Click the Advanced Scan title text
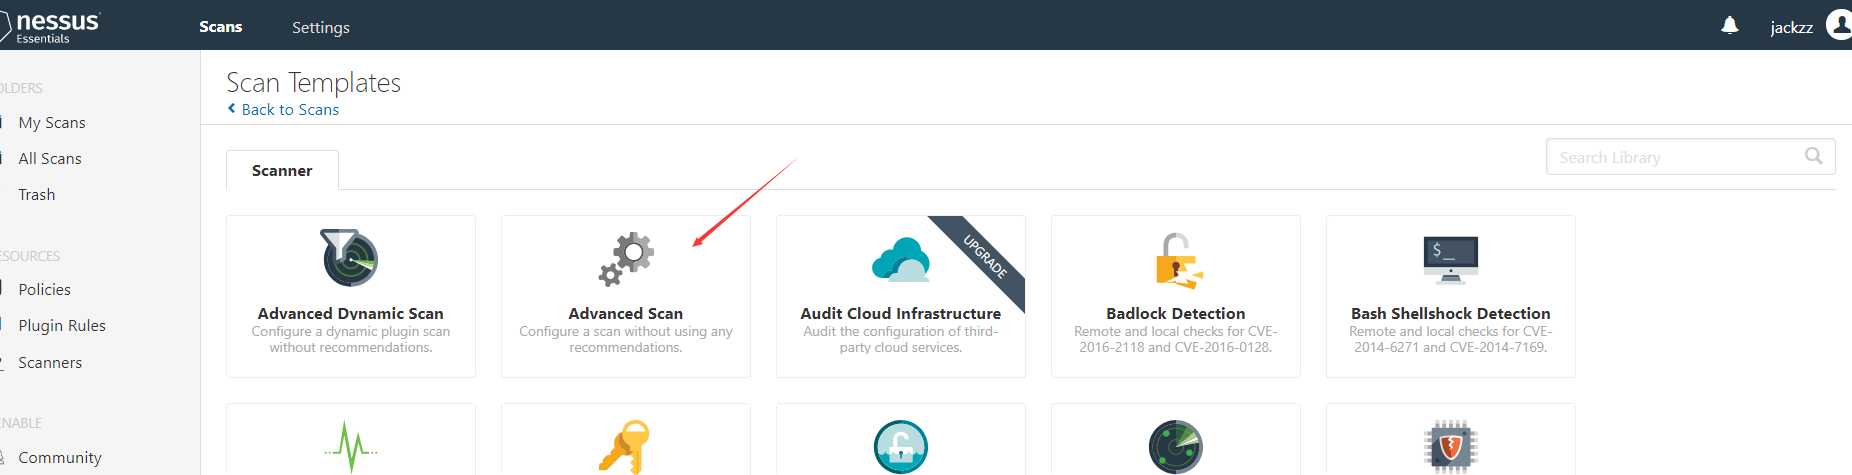This screenshot has width=1852, height=475. click(626, 313)
